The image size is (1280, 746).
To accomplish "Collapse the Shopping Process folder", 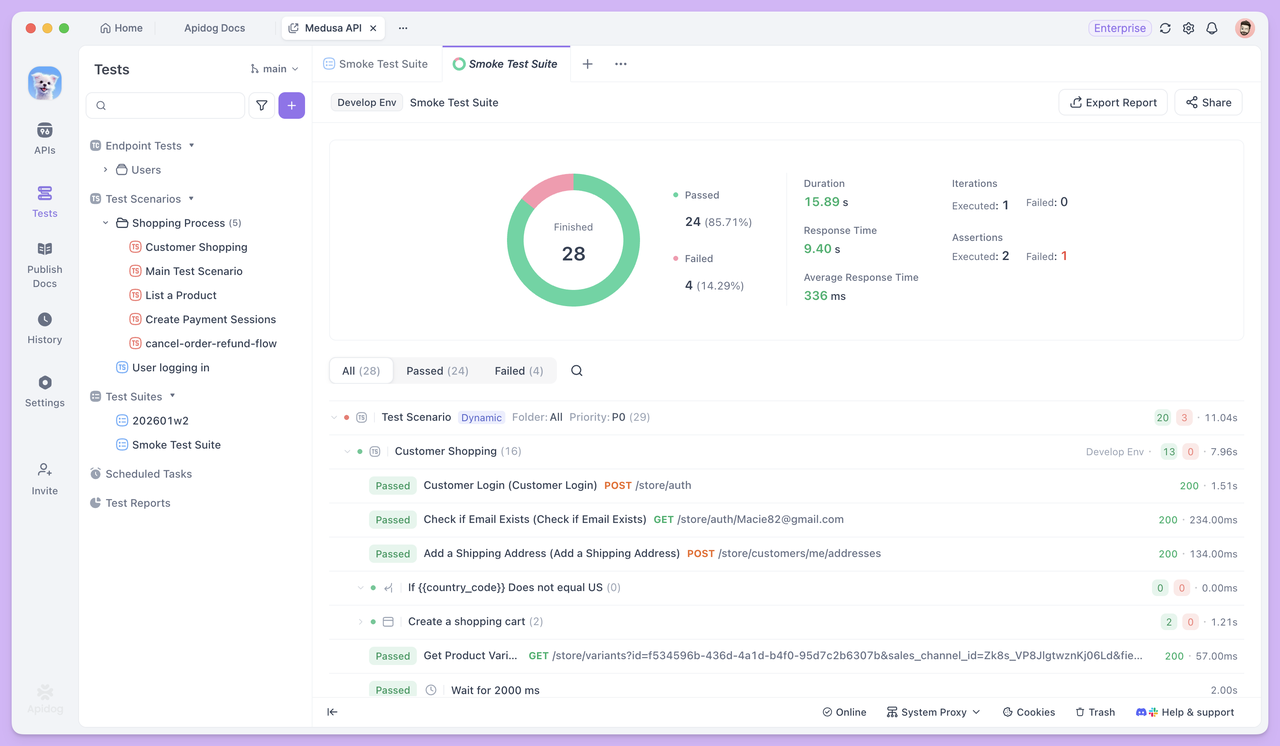I will 105,222.
